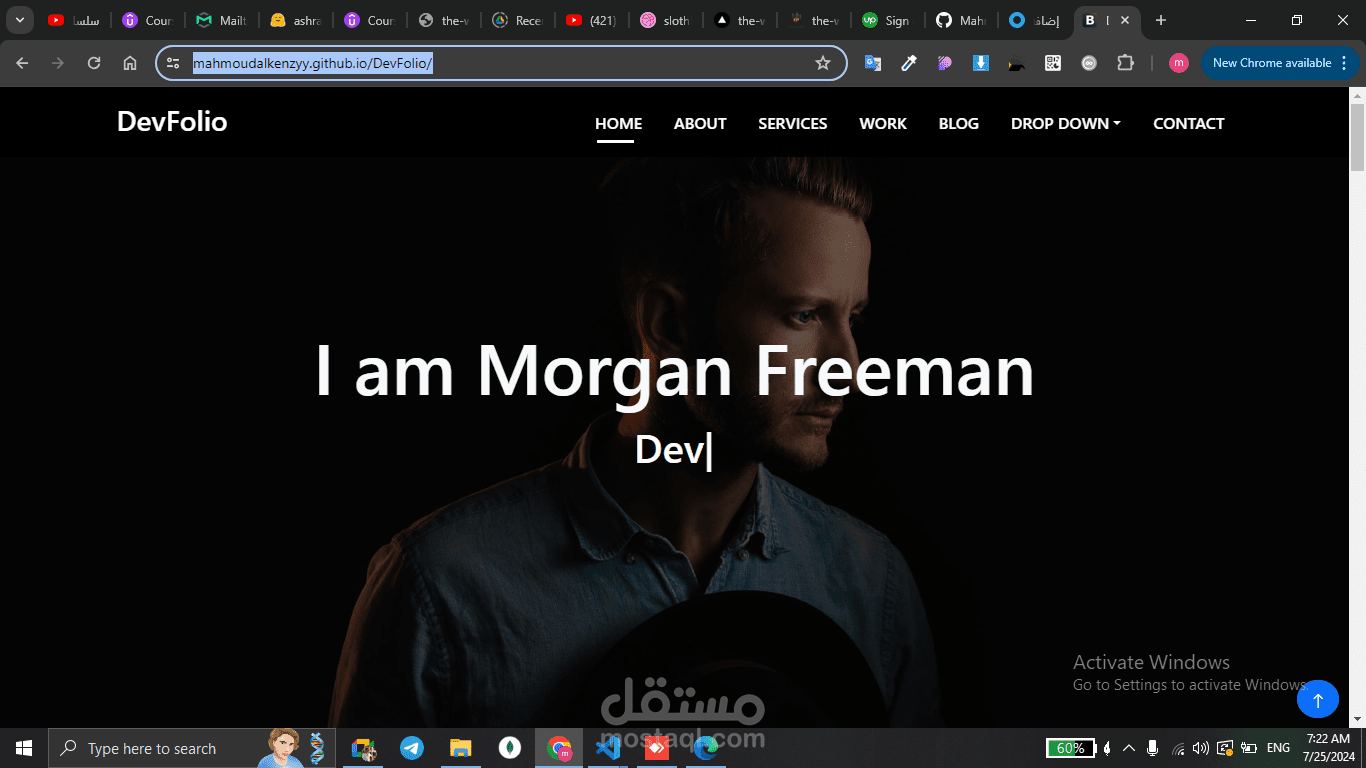
Task: Switch to the Arabic-titled YouTube tab
Action: (75, 20)
